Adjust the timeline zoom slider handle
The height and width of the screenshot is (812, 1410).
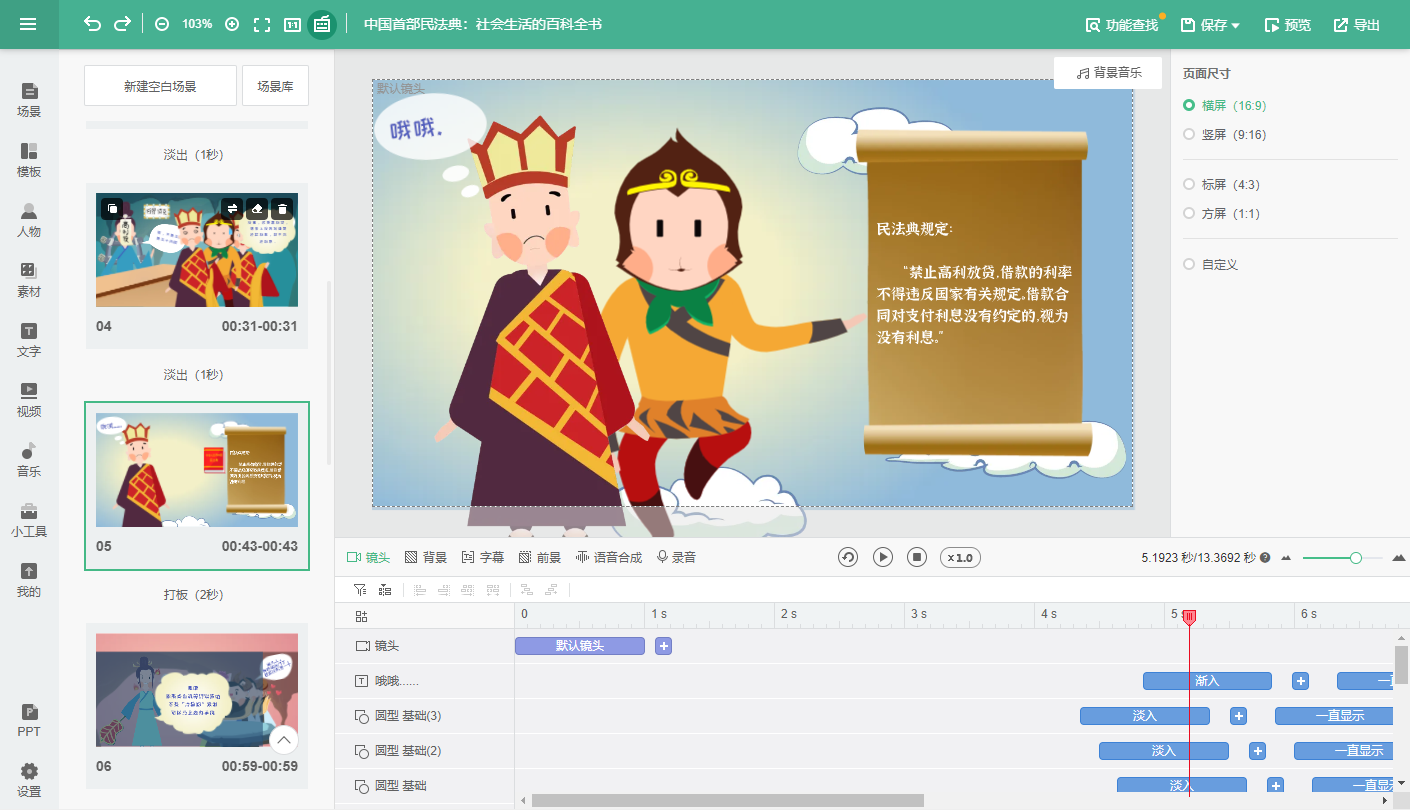(1356, 558)
